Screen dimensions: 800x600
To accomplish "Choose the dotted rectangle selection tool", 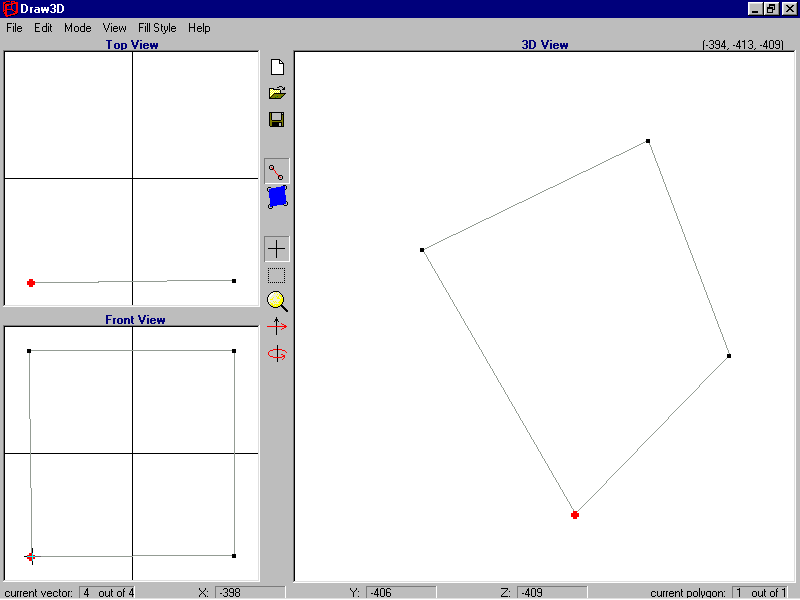I will pyautogui.click(x=277, y=276).
